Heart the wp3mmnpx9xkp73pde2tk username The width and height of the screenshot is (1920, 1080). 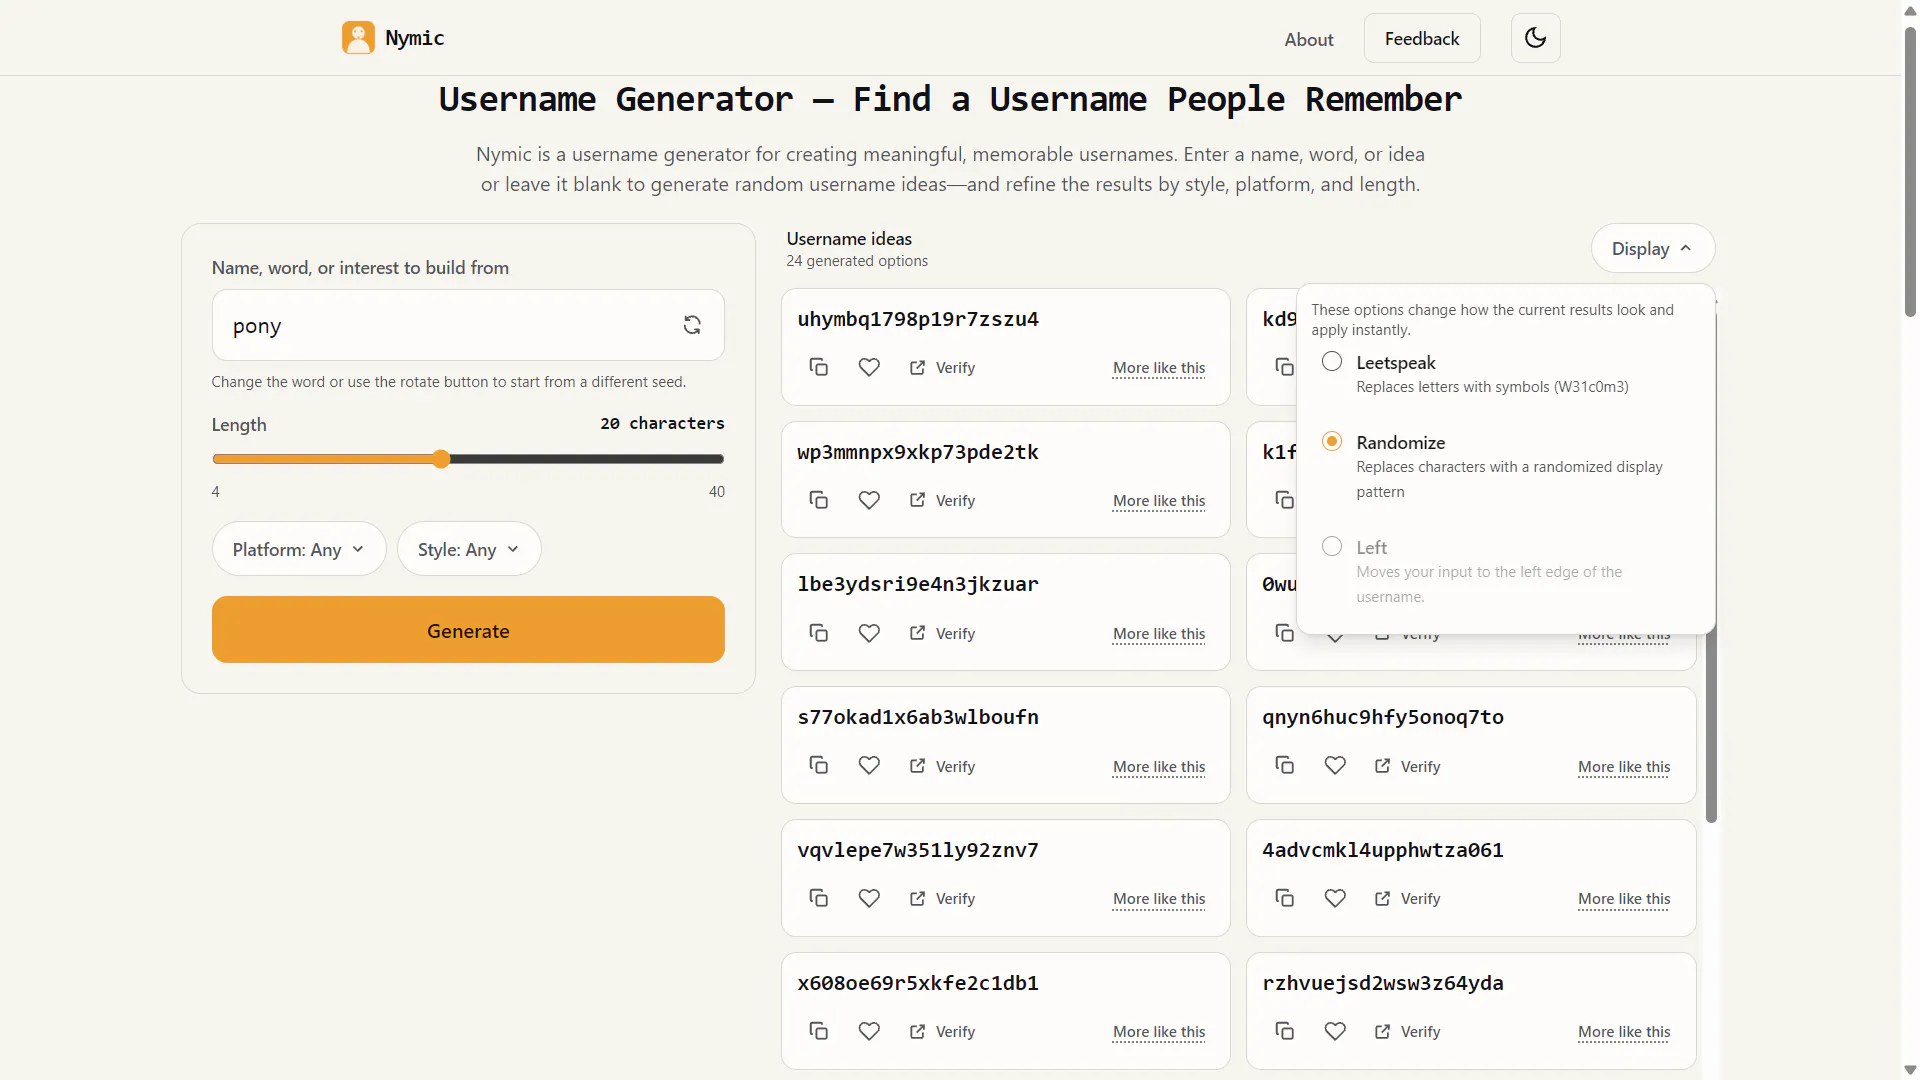coord(869,500)
